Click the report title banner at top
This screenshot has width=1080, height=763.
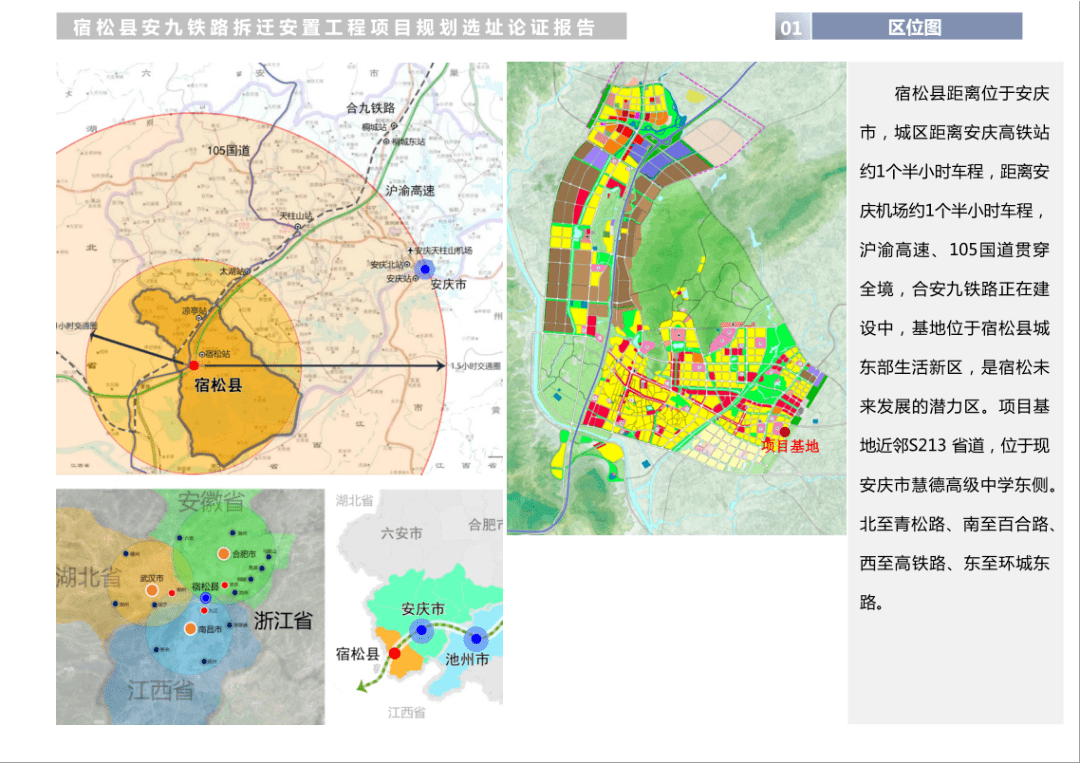pyautogui.click(x=341, y=27)
